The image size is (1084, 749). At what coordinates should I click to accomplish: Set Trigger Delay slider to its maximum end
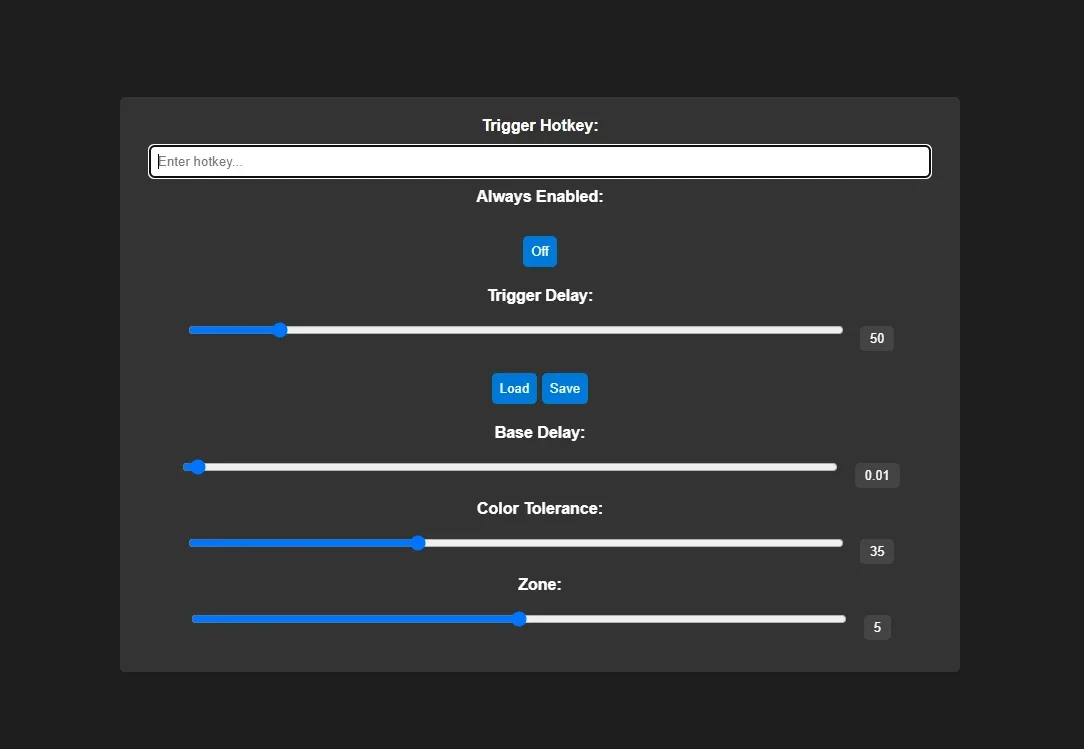coord(840,330)
